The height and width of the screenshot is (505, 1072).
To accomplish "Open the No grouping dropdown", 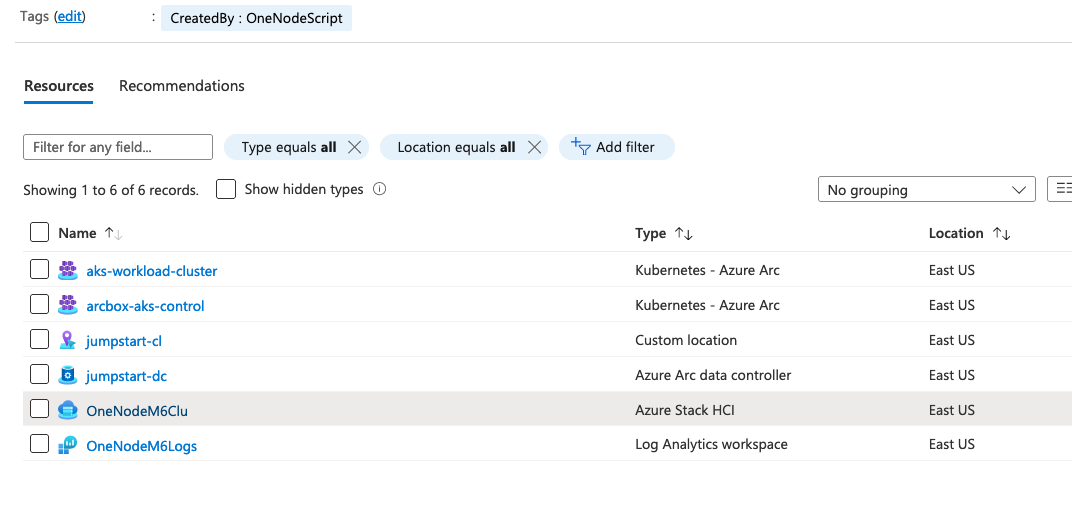I will point(926,189).
